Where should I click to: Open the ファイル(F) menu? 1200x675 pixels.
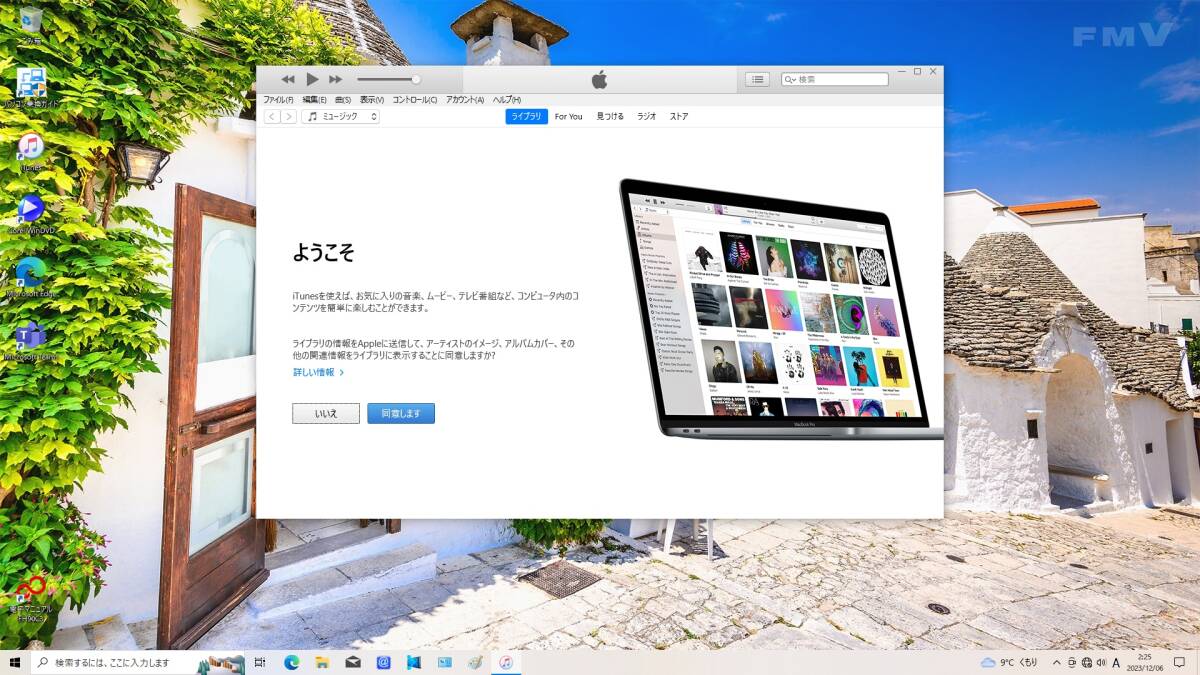pyautogui.click(x=278, y=100)
